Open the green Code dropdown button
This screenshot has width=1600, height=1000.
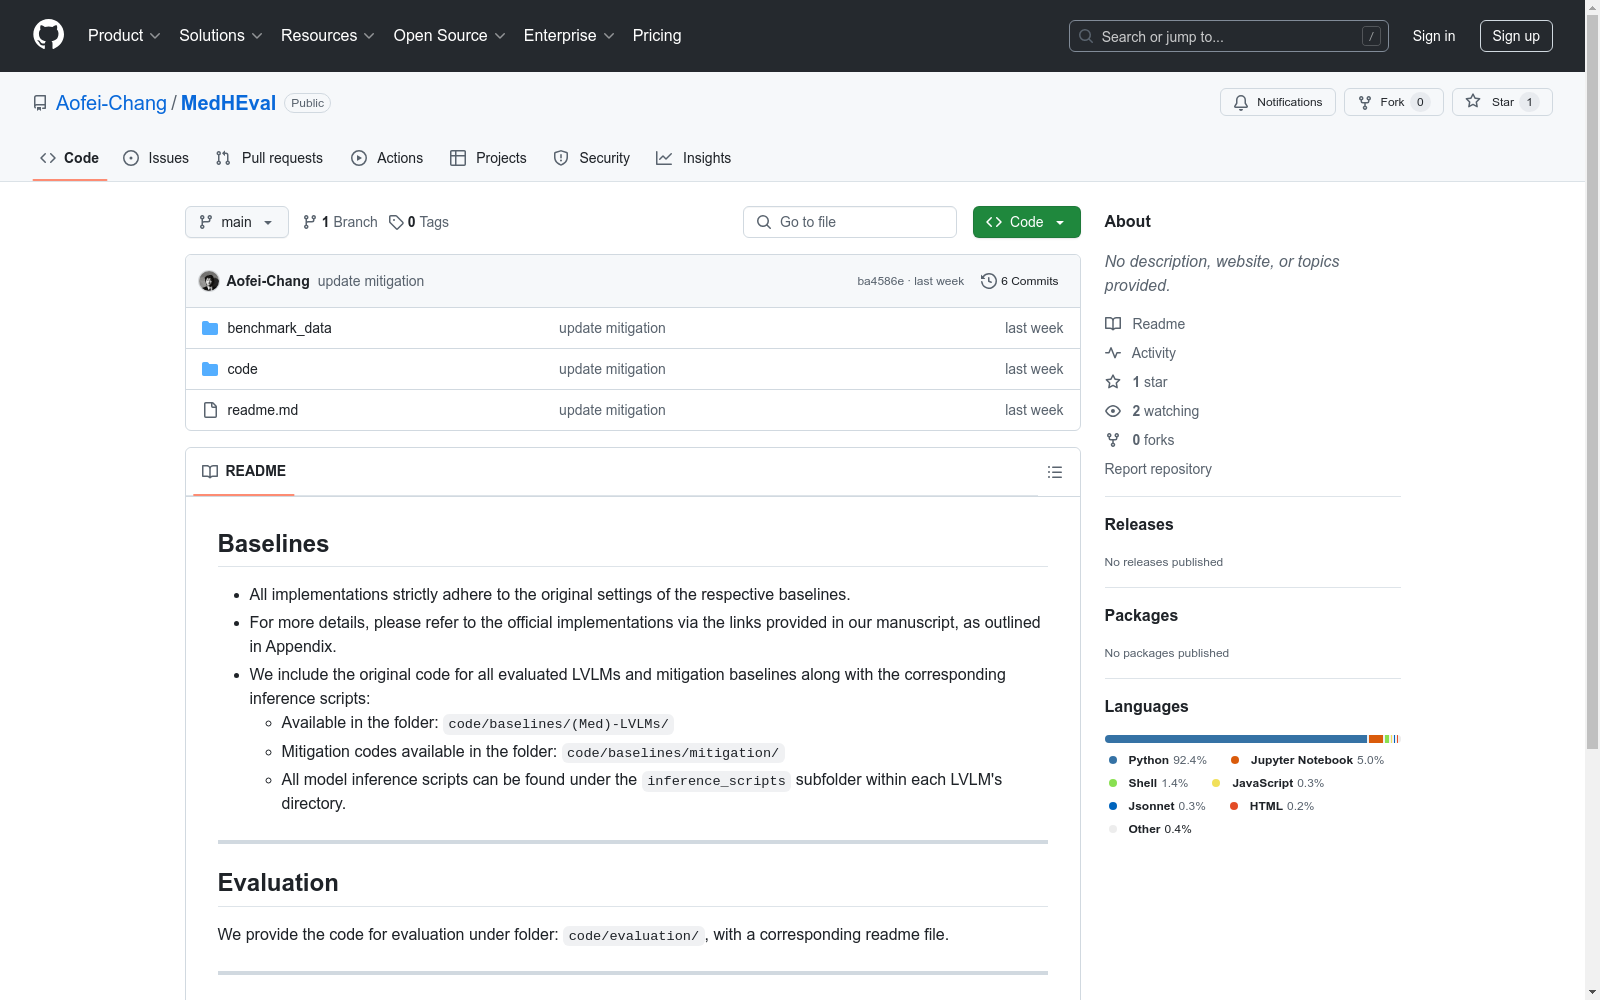[x=1026, y=222]
